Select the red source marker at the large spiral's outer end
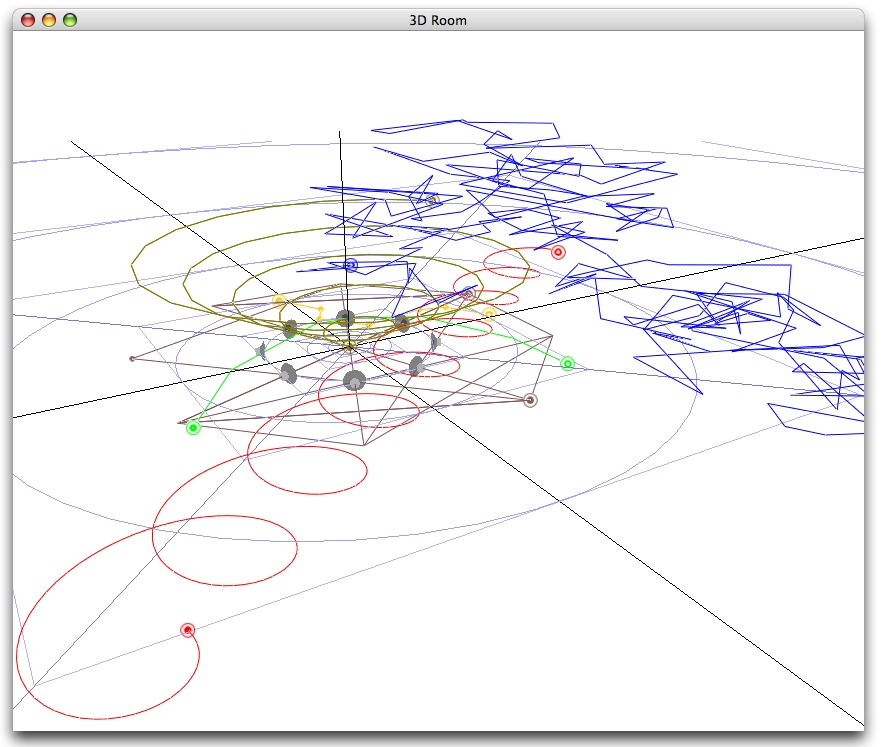This screenshot has height=747, width=881. pos(188,630)
